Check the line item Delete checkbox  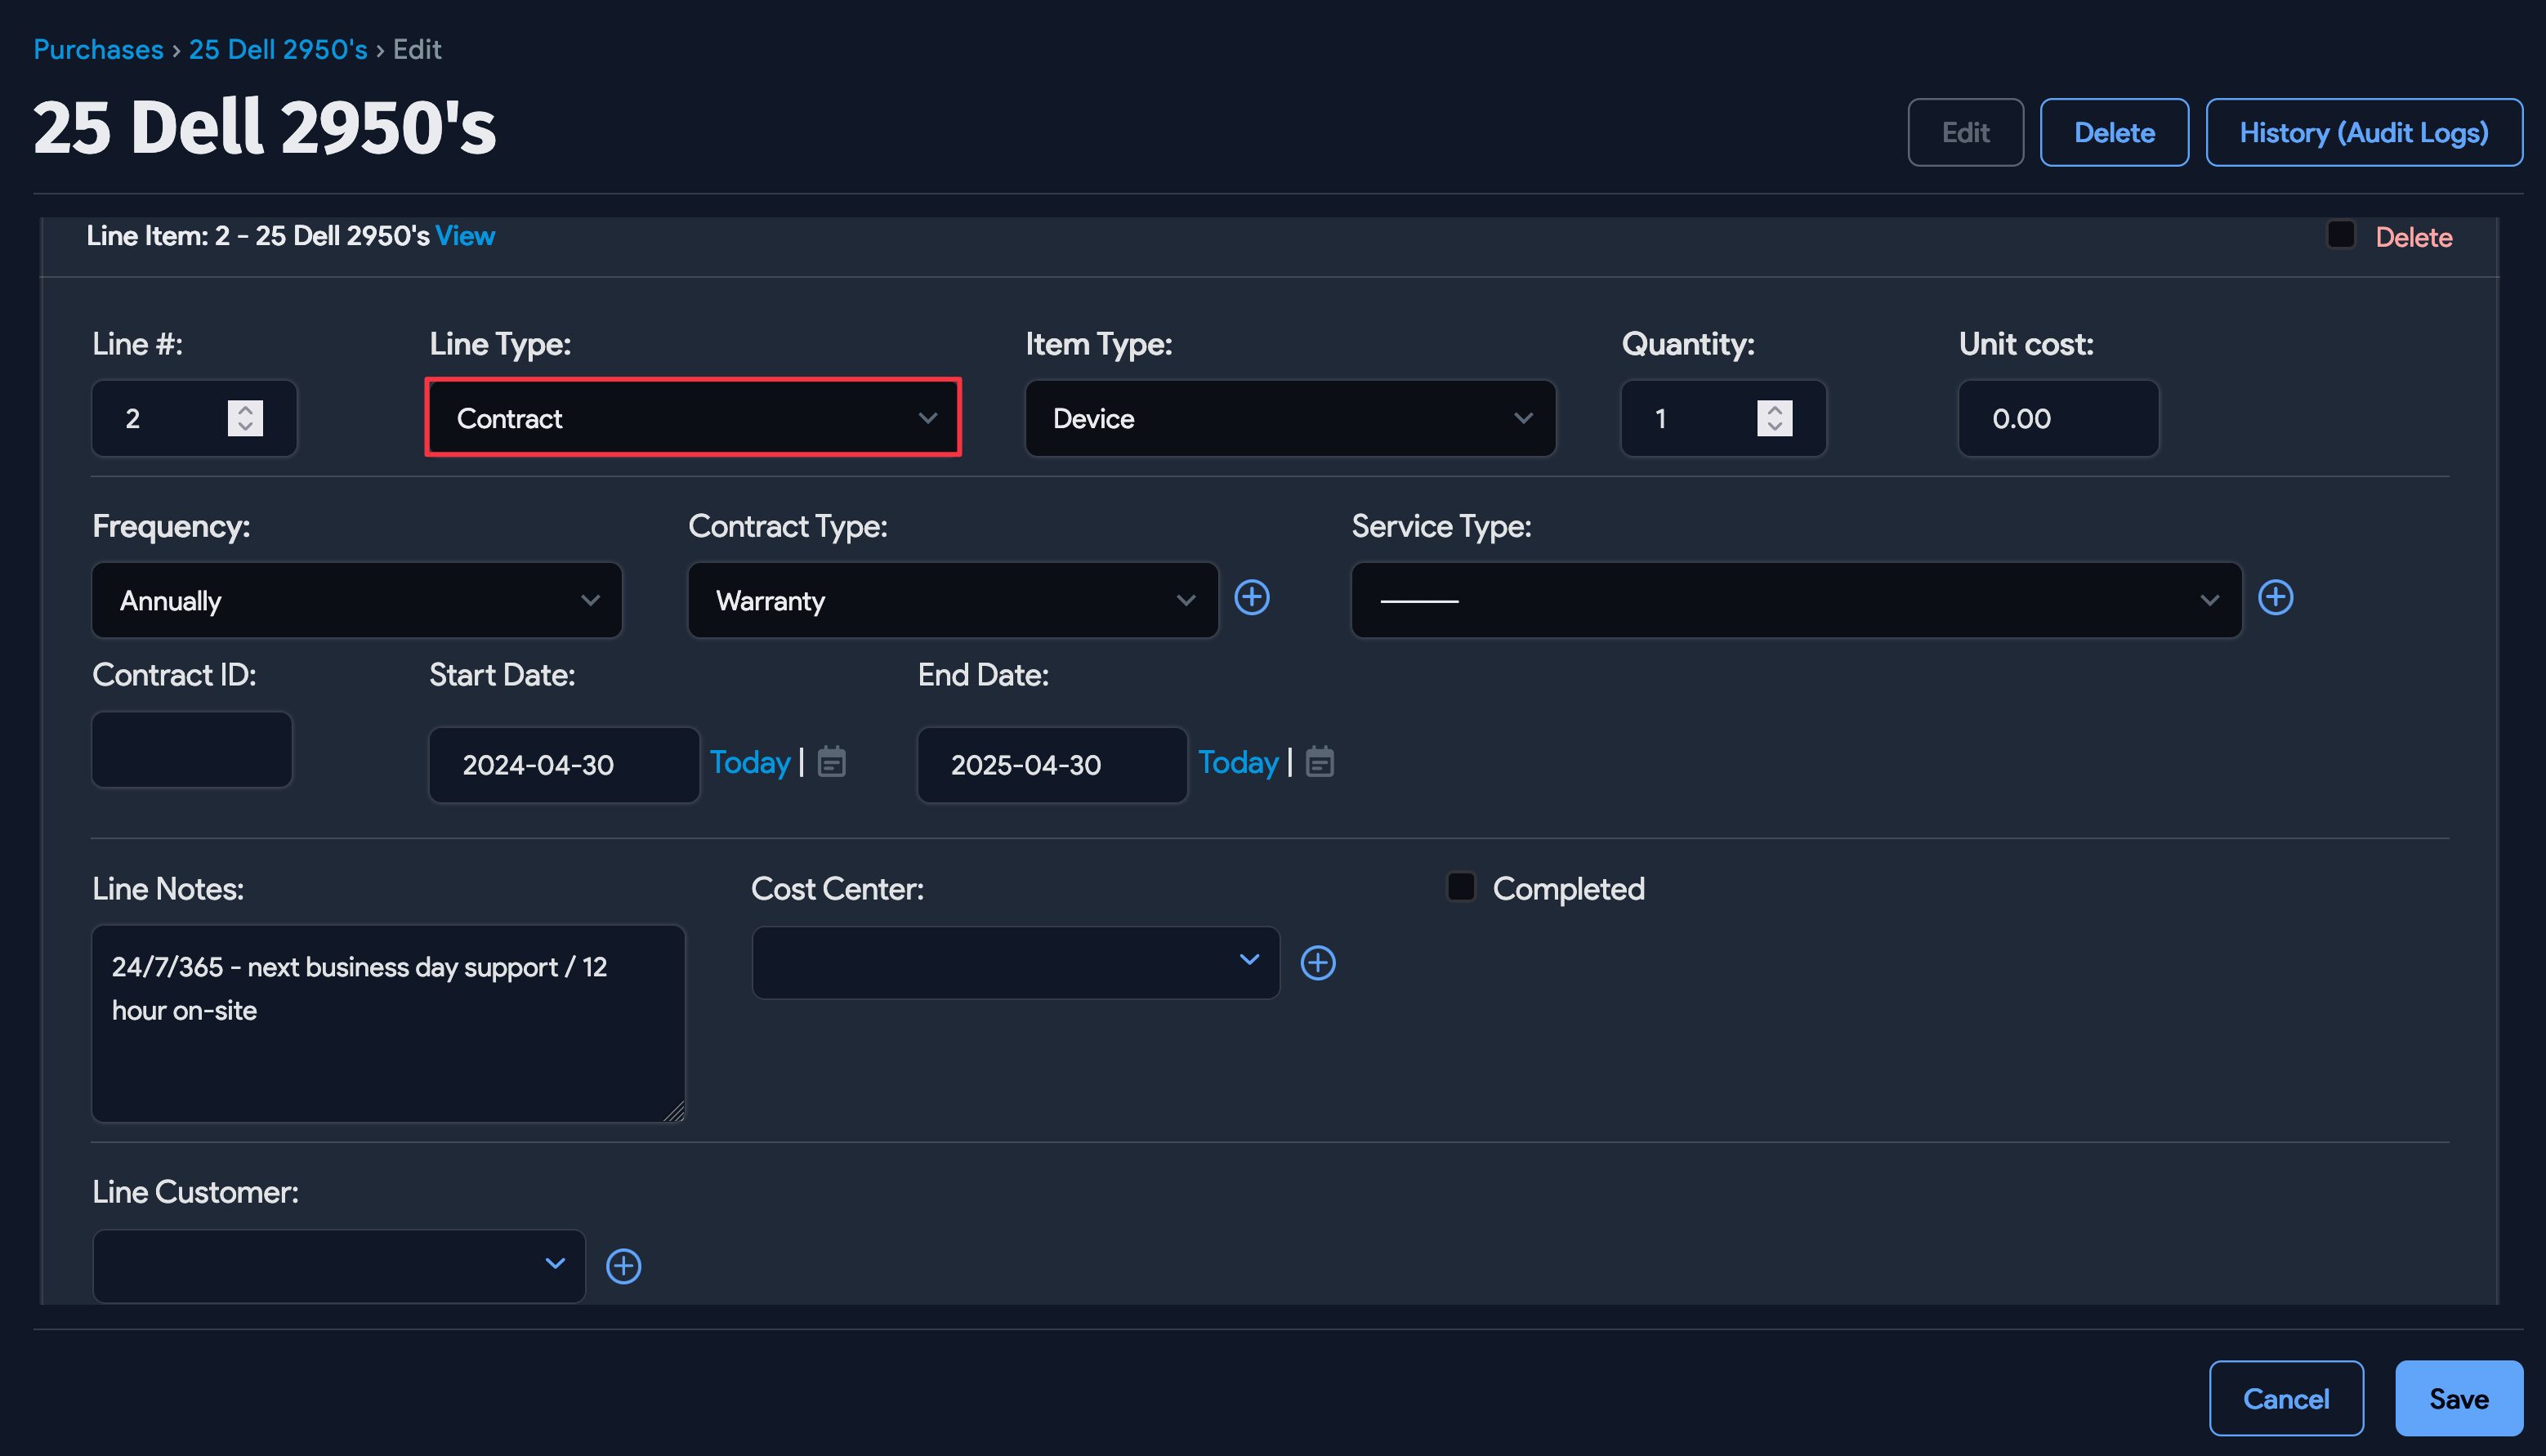tap(2340, 235)
